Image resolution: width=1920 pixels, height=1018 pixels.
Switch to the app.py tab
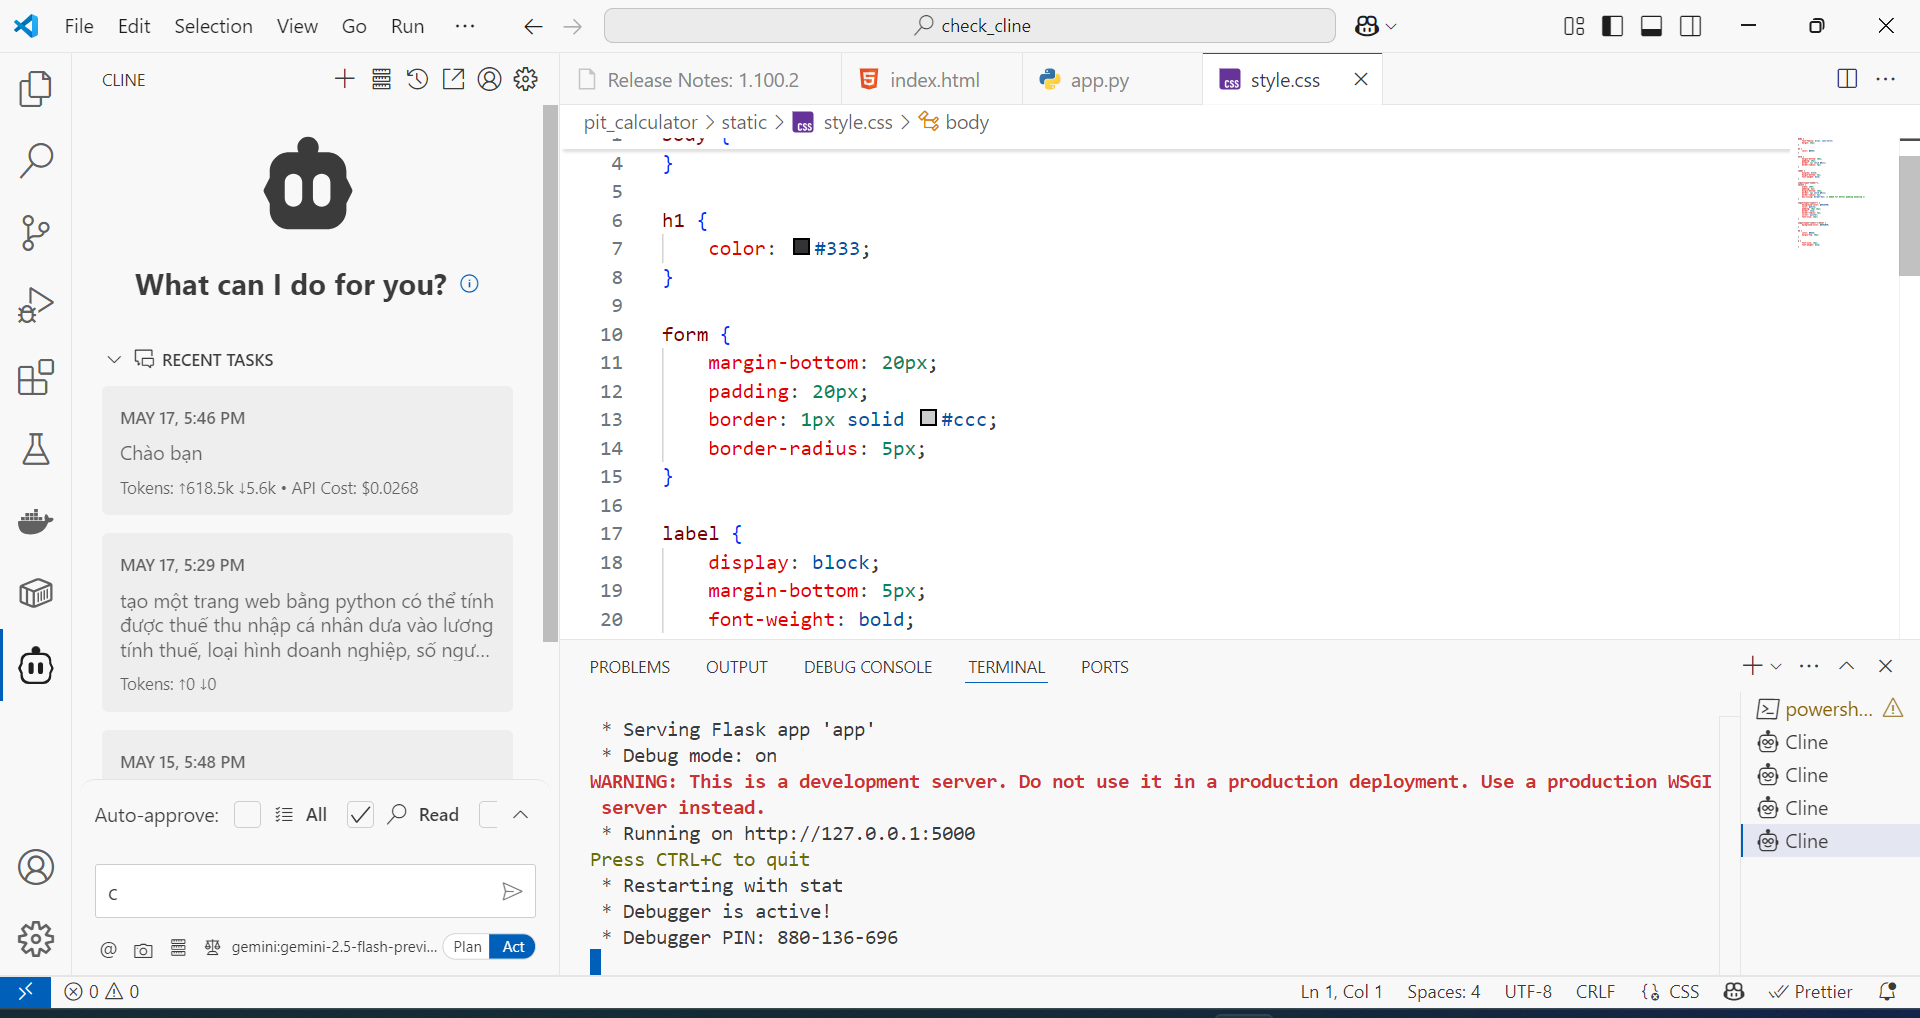pos(1099,80)
